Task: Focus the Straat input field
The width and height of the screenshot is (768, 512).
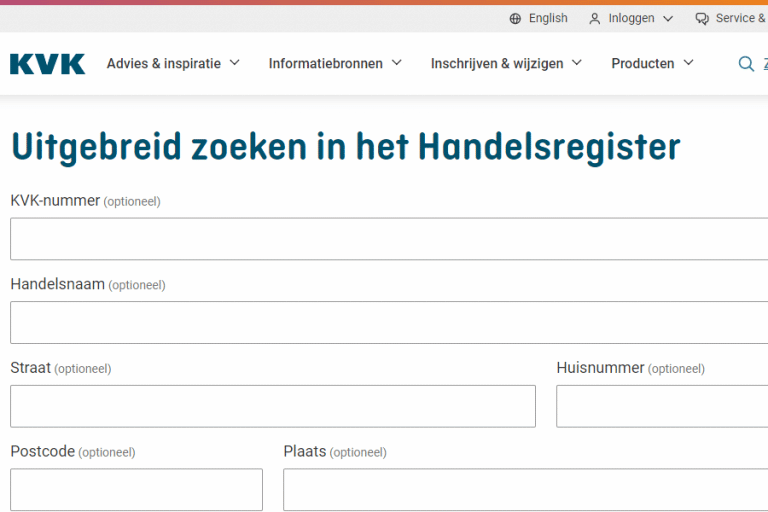Action: (273, 406)
